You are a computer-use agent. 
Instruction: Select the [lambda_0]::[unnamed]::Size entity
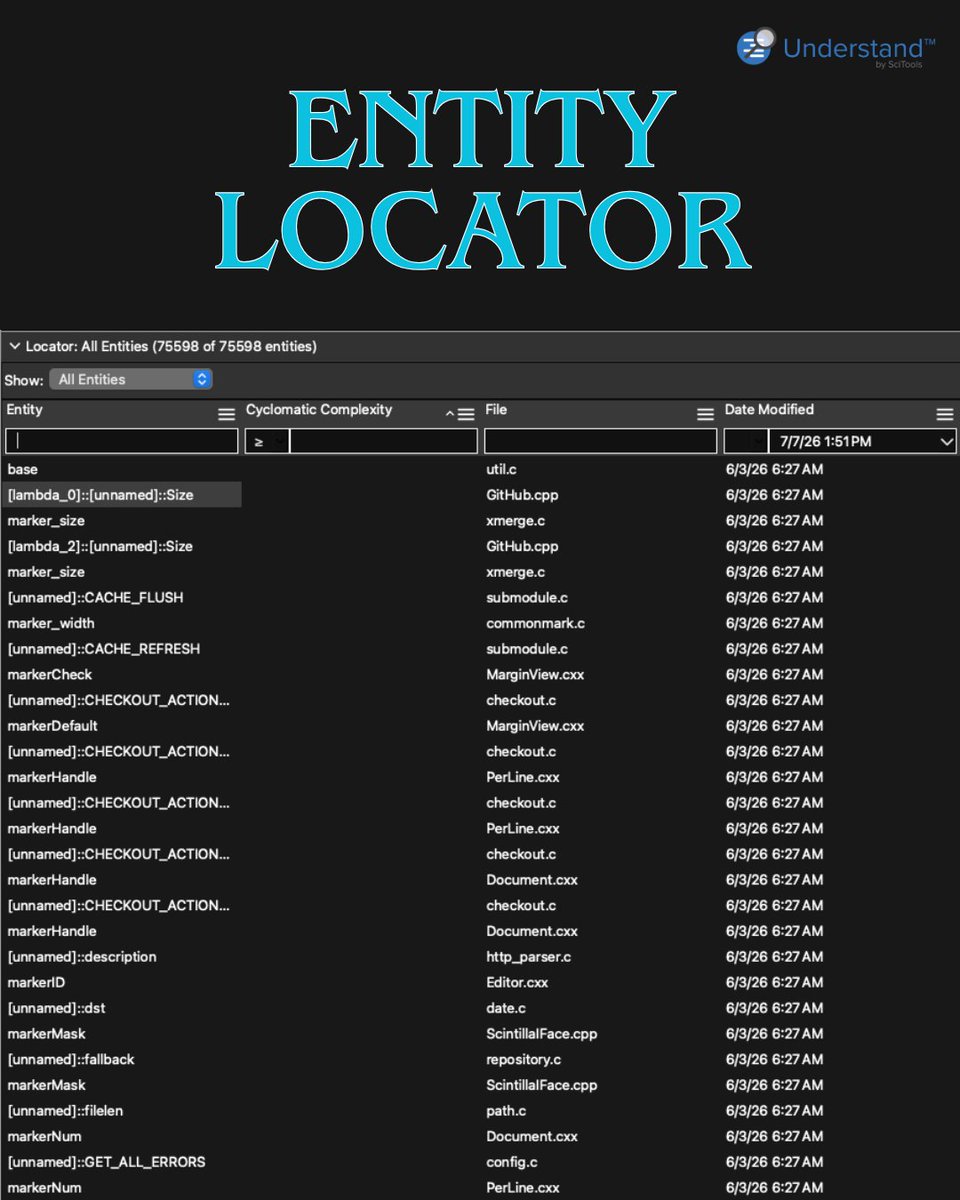[100, 495]
